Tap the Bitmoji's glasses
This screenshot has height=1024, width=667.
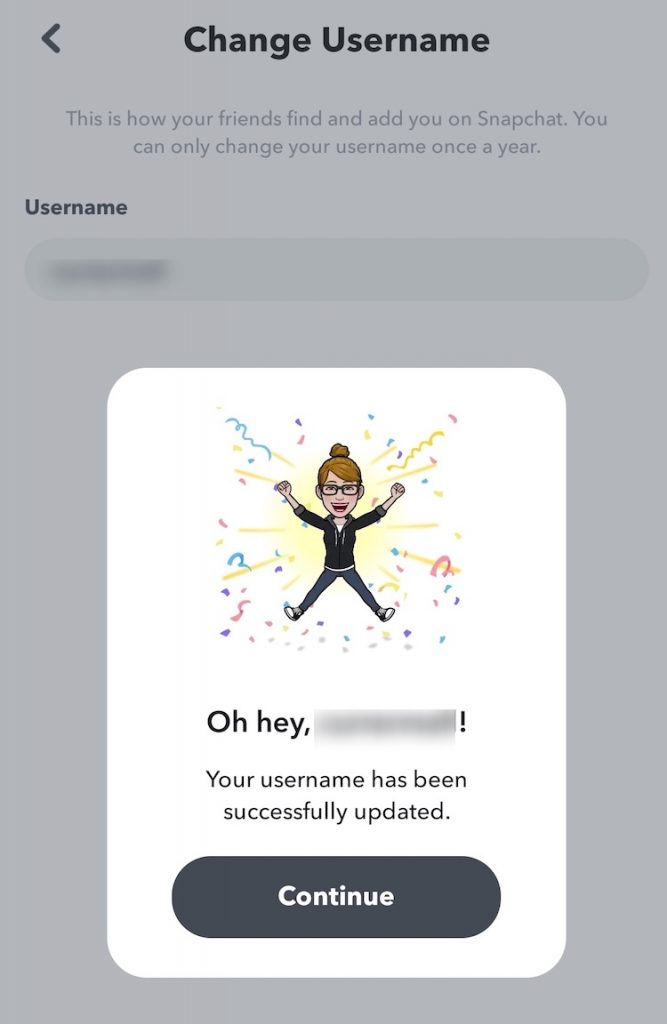pos(340,489)
